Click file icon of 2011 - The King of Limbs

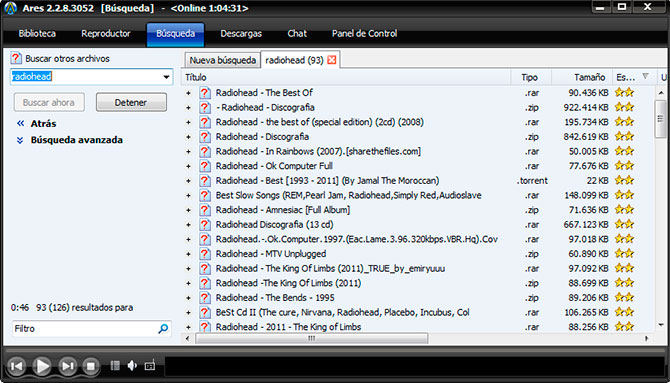(205, 327)
